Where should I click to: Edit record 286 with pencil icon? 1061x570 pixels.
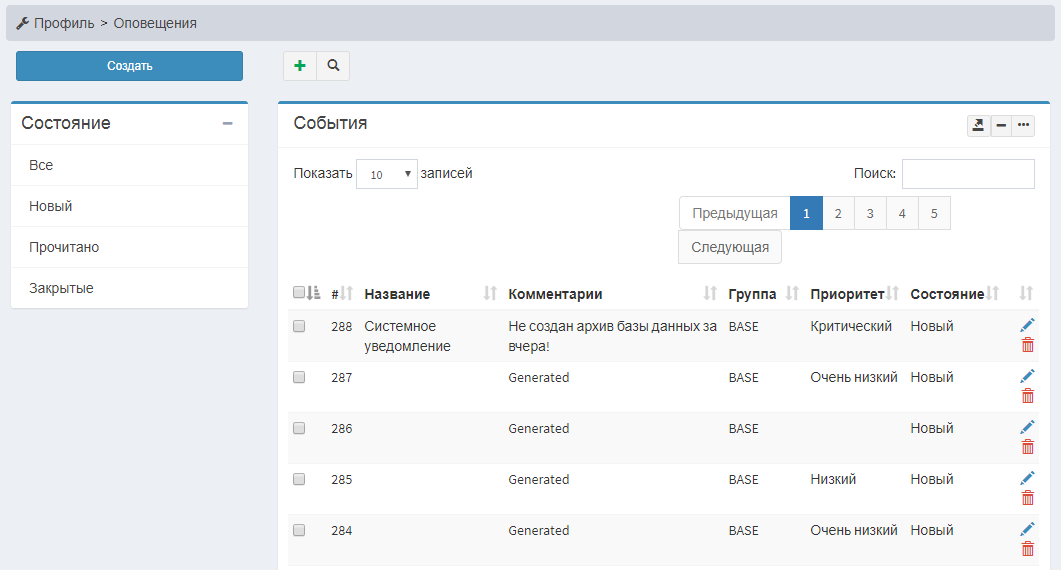1027,427
